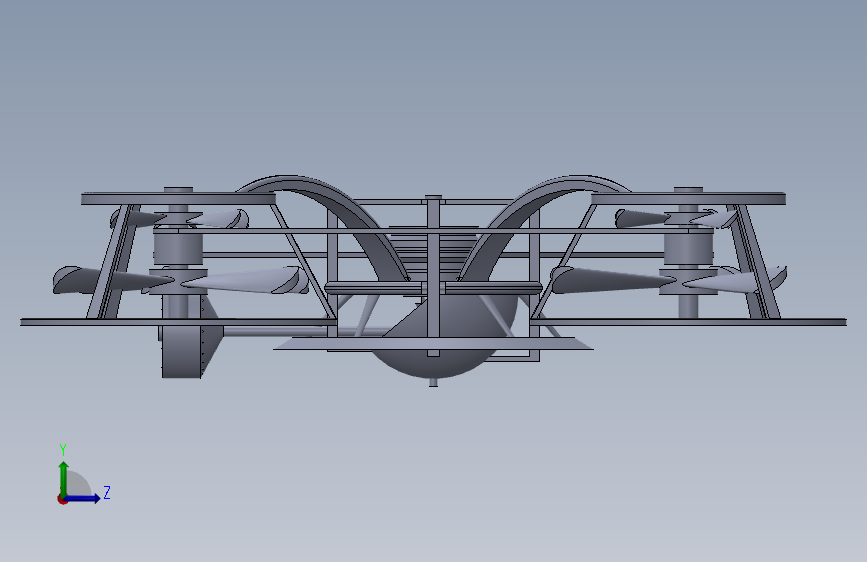Select the large cylinder hanging below left rotor
This screenshot has width=867, height=562.
coord(181,352)
